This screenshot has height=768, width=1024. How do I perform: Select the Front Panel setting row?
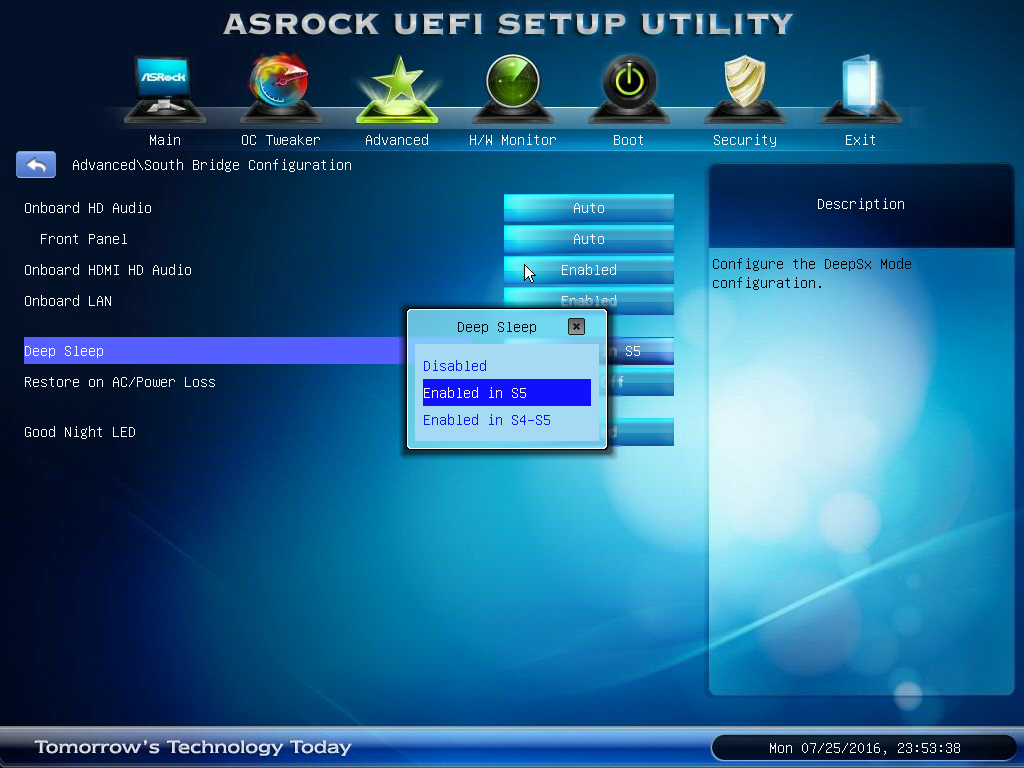tap(84, 239)
